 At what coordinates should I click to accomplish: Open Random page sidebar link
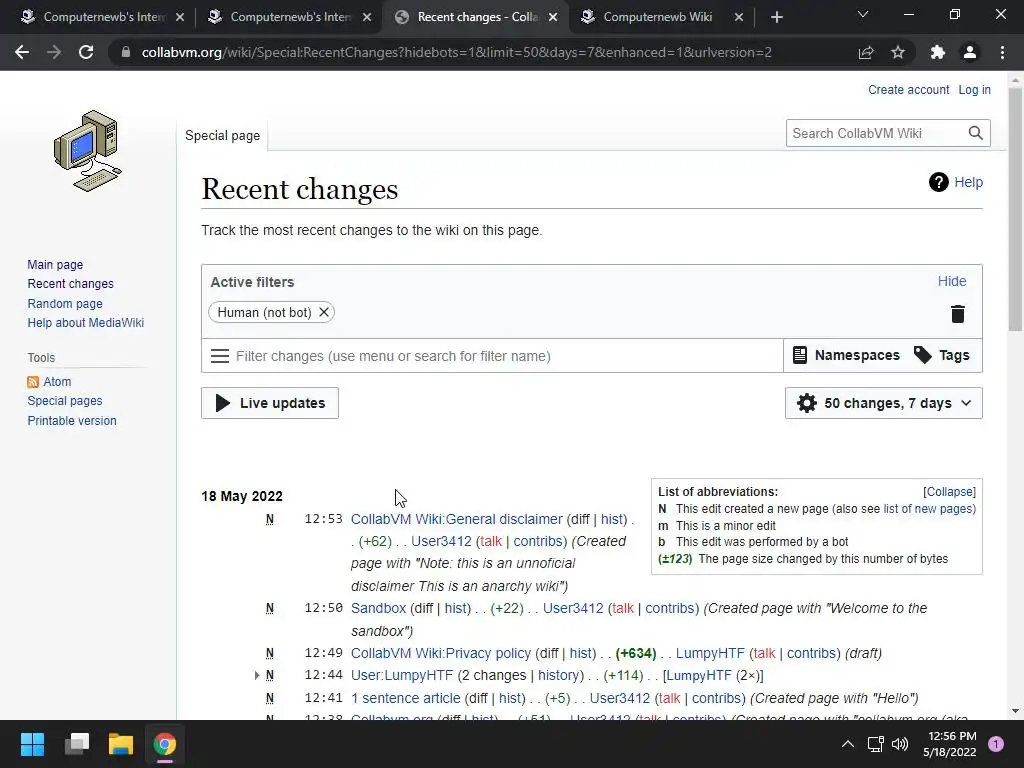coord(65,304)
